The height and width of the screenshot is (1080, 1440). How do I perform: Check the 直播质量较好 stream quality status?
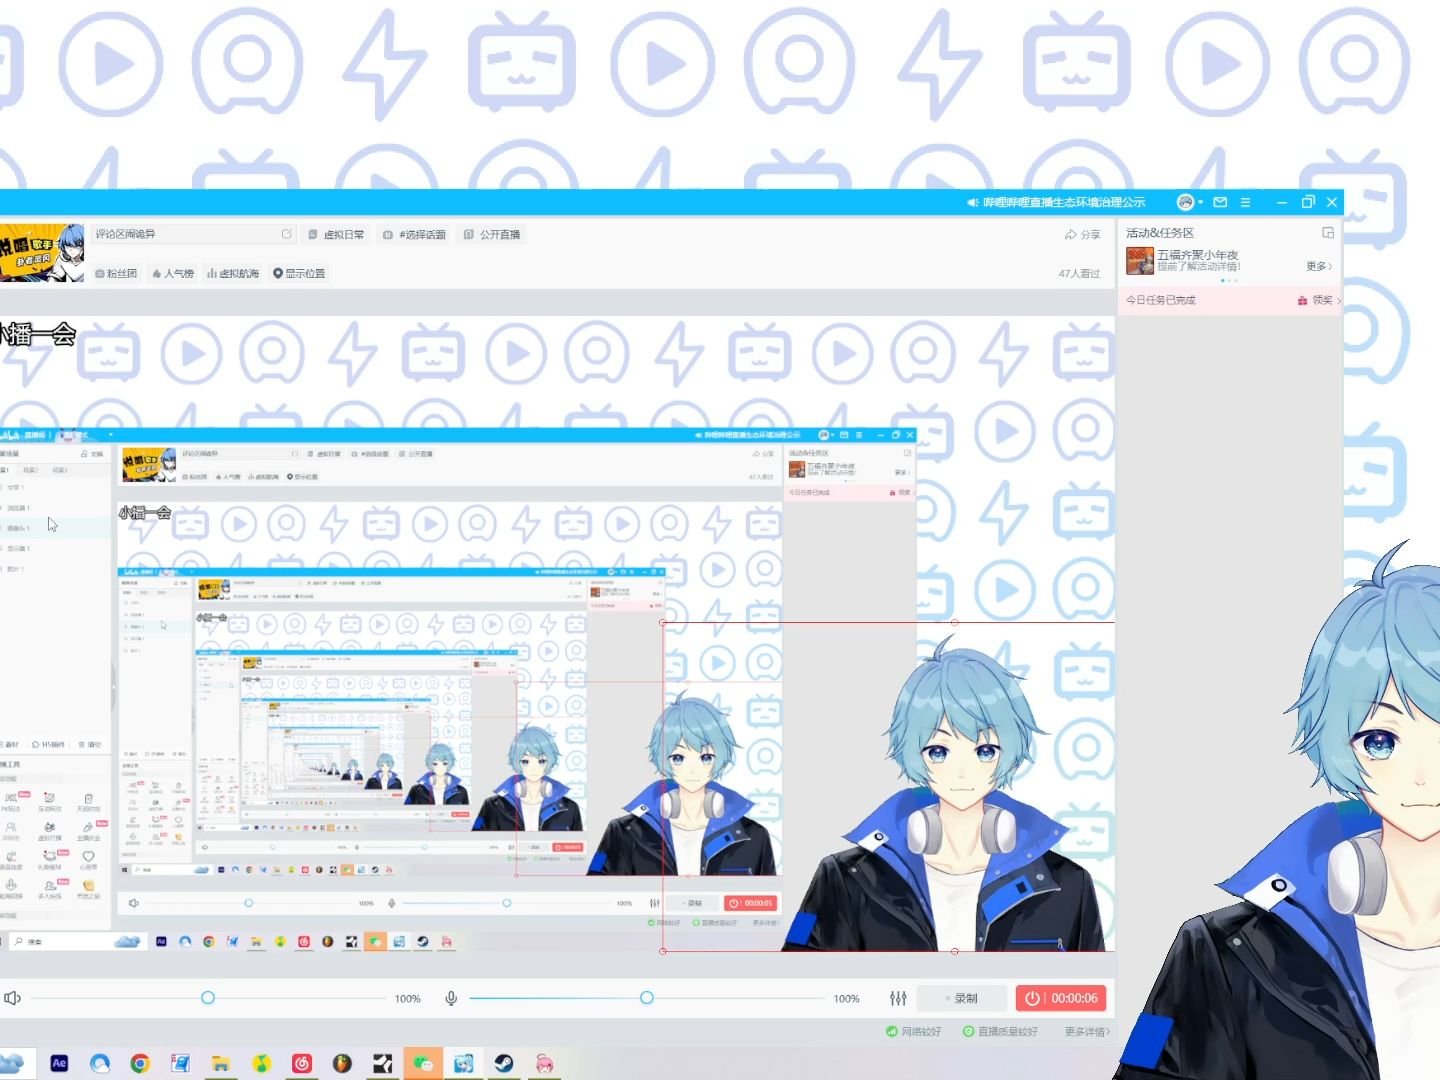click(x=1000, y=1031)
